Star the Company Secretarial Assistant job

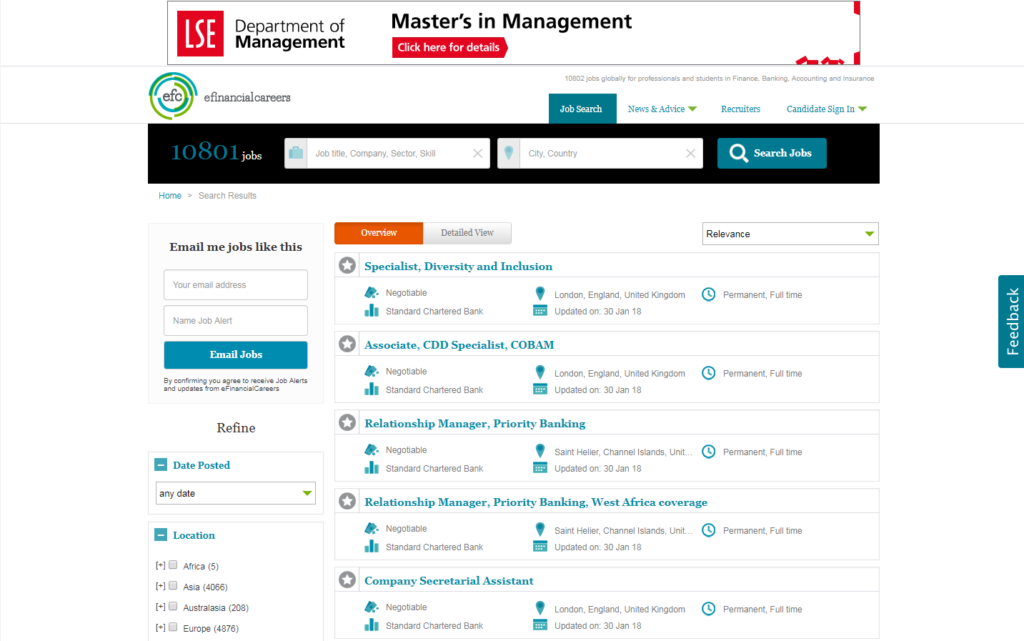347,580
